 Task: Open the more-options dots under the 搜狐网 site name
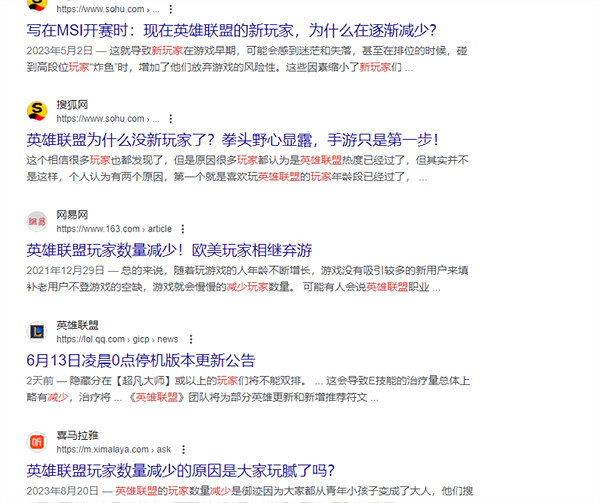[x=171, y=119]
